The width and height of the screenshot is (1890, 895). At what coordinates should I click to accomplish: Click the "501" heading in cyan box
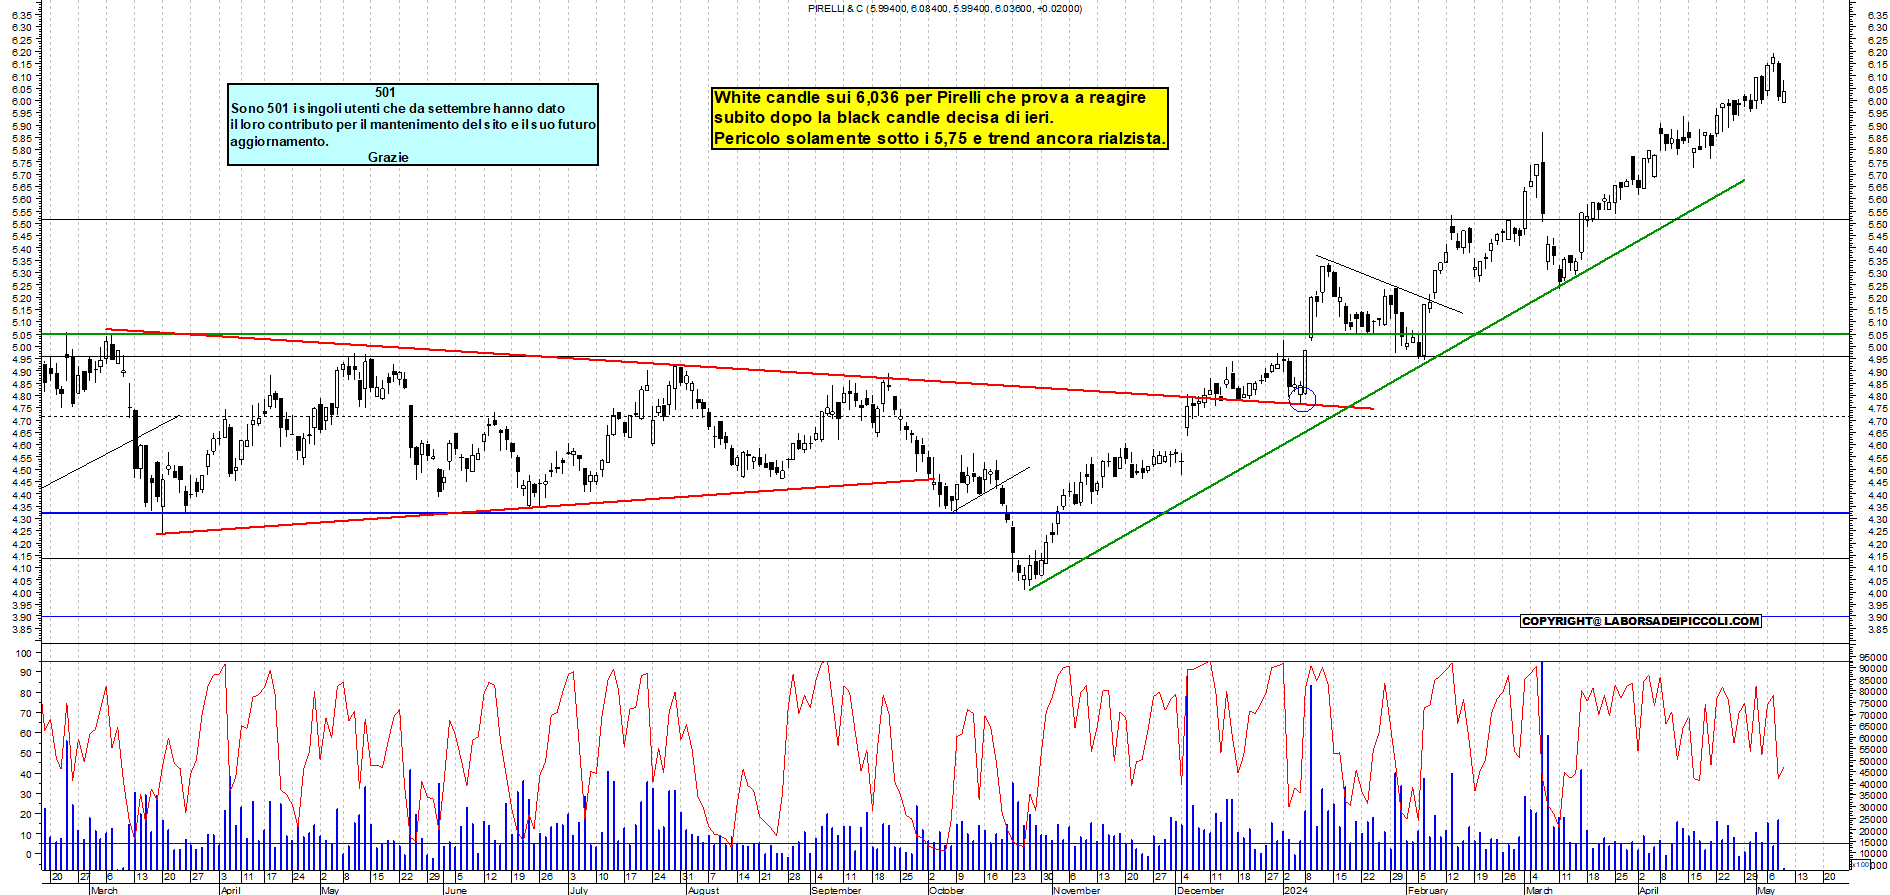[385, 92]
